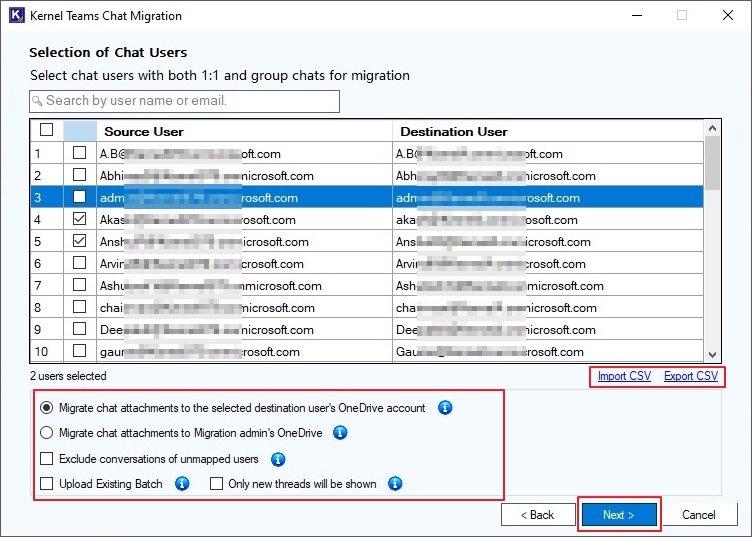The width and height of the screenshot is (752, 537).
Task: Select destination user cell in row 8
Action: [x=548, y=307]
